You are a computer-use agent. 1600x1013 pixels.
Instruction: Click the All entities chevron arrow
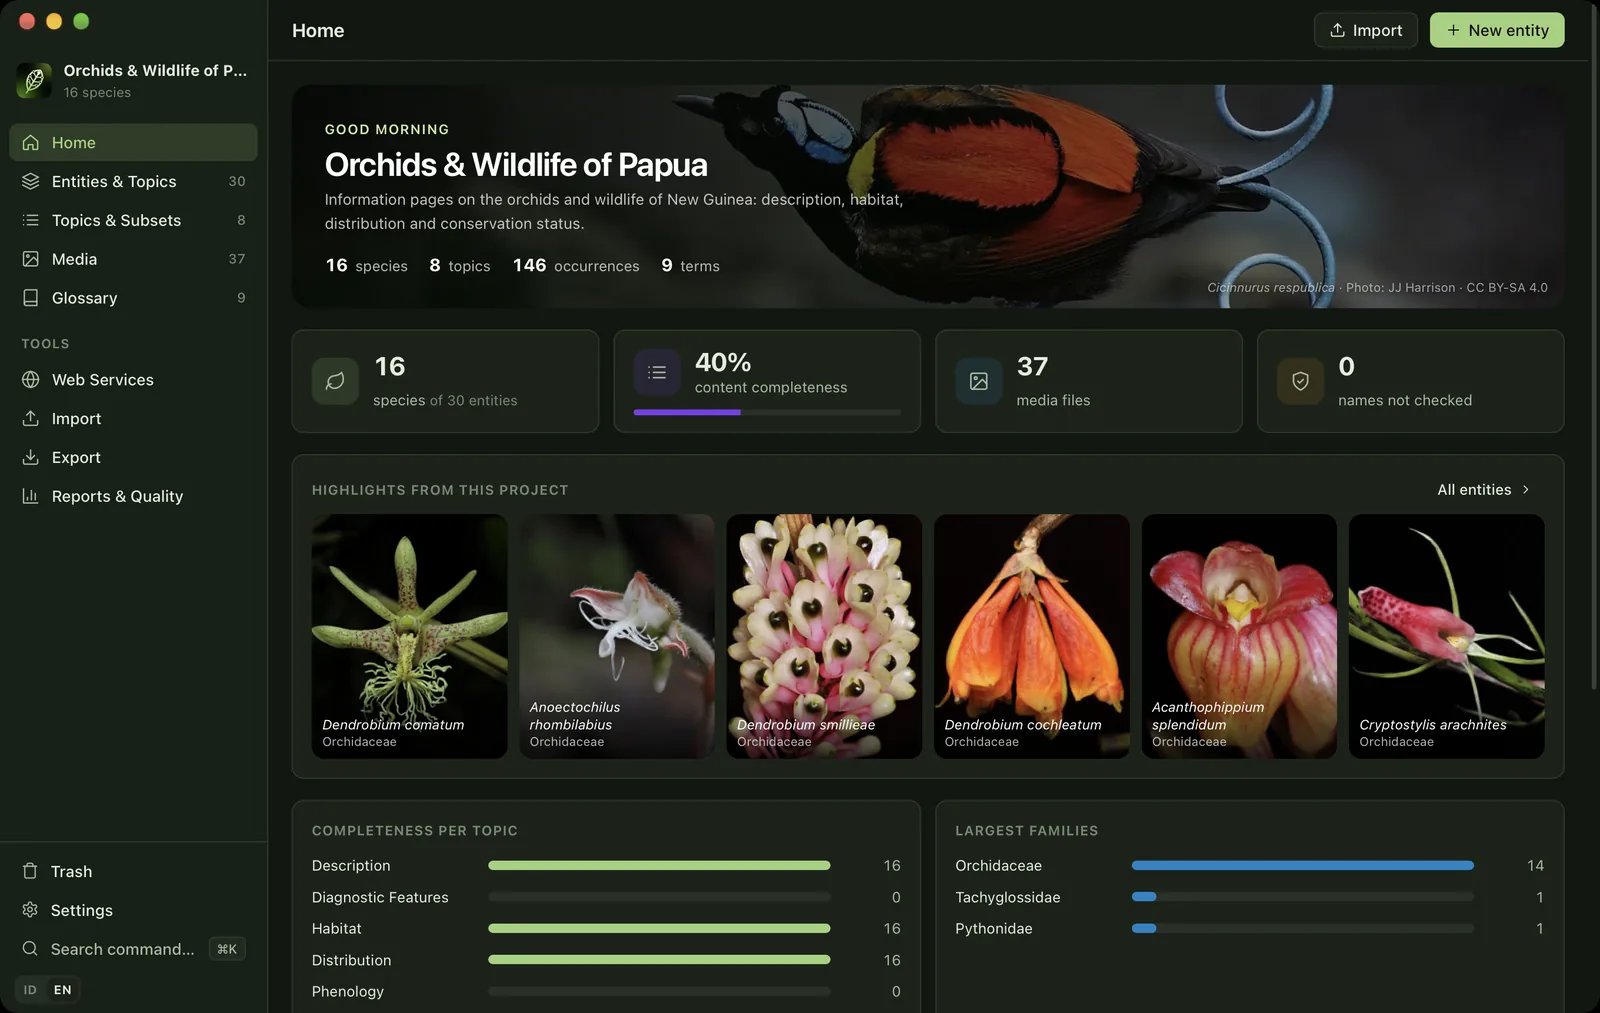click(1526, 490)
